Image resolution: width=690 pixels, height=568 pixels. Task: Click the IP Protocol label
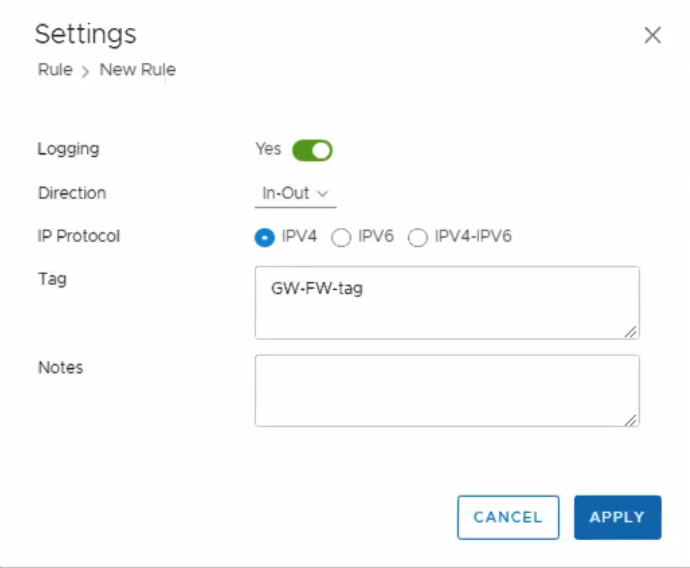pyautogui.click(x=78, y=237)
